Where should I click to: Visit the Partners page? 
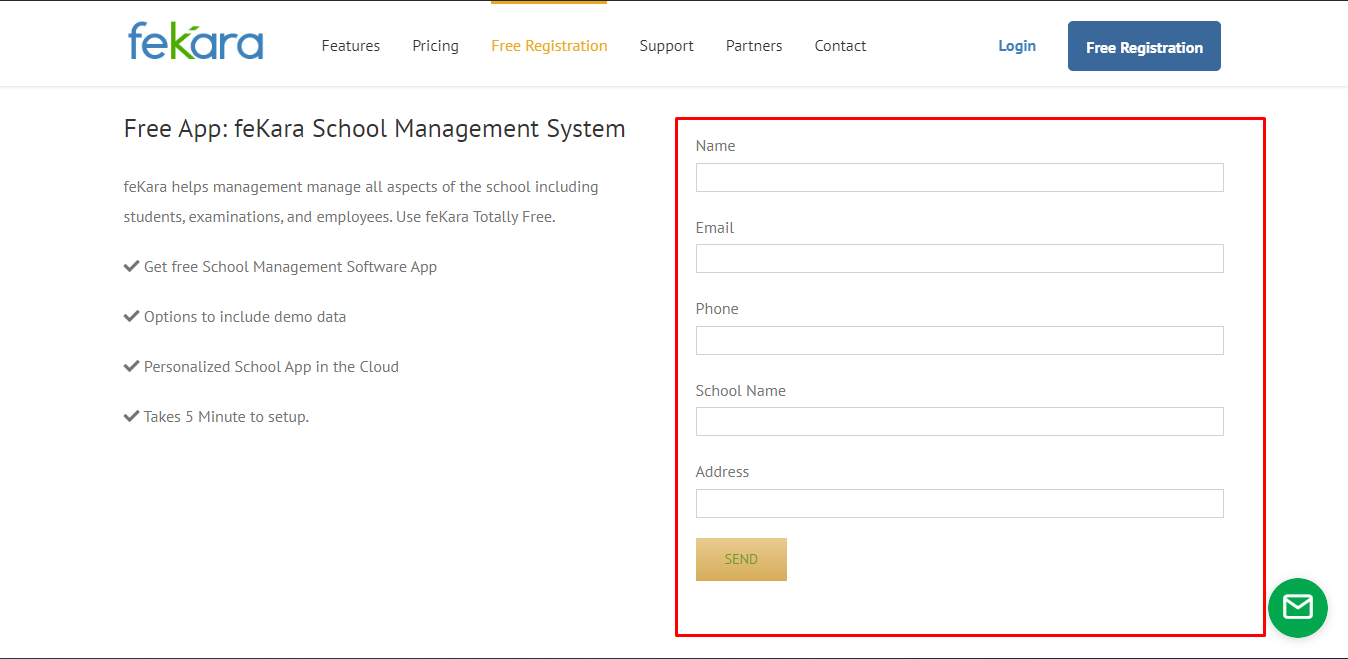click(754, 46)
